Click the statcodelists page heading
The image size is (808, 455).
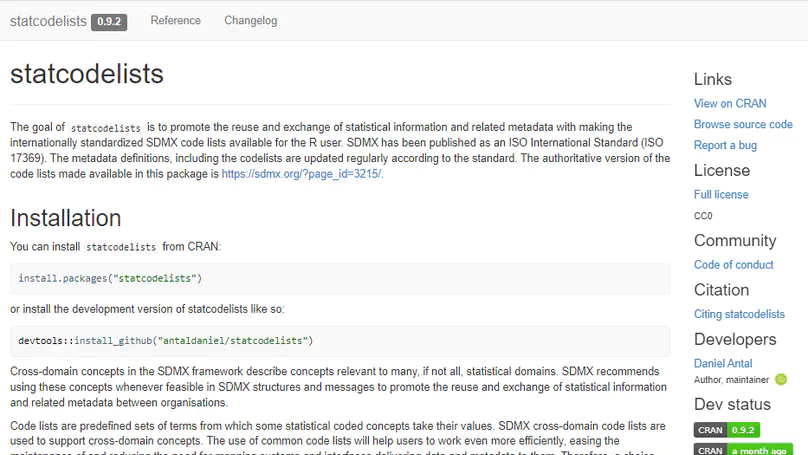click(x=87, y=74)
